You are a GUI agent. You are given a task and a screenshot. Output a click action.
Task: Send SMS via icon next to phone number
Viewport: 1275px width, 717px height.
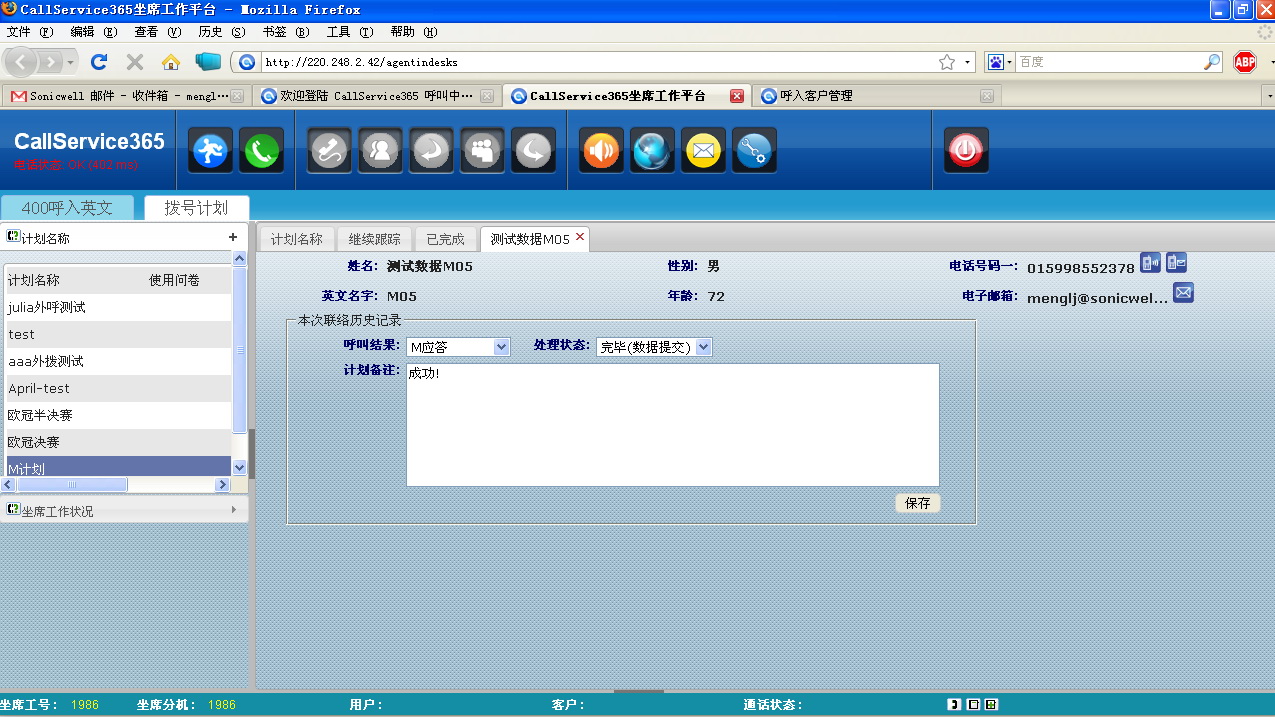pos(1176,264)
